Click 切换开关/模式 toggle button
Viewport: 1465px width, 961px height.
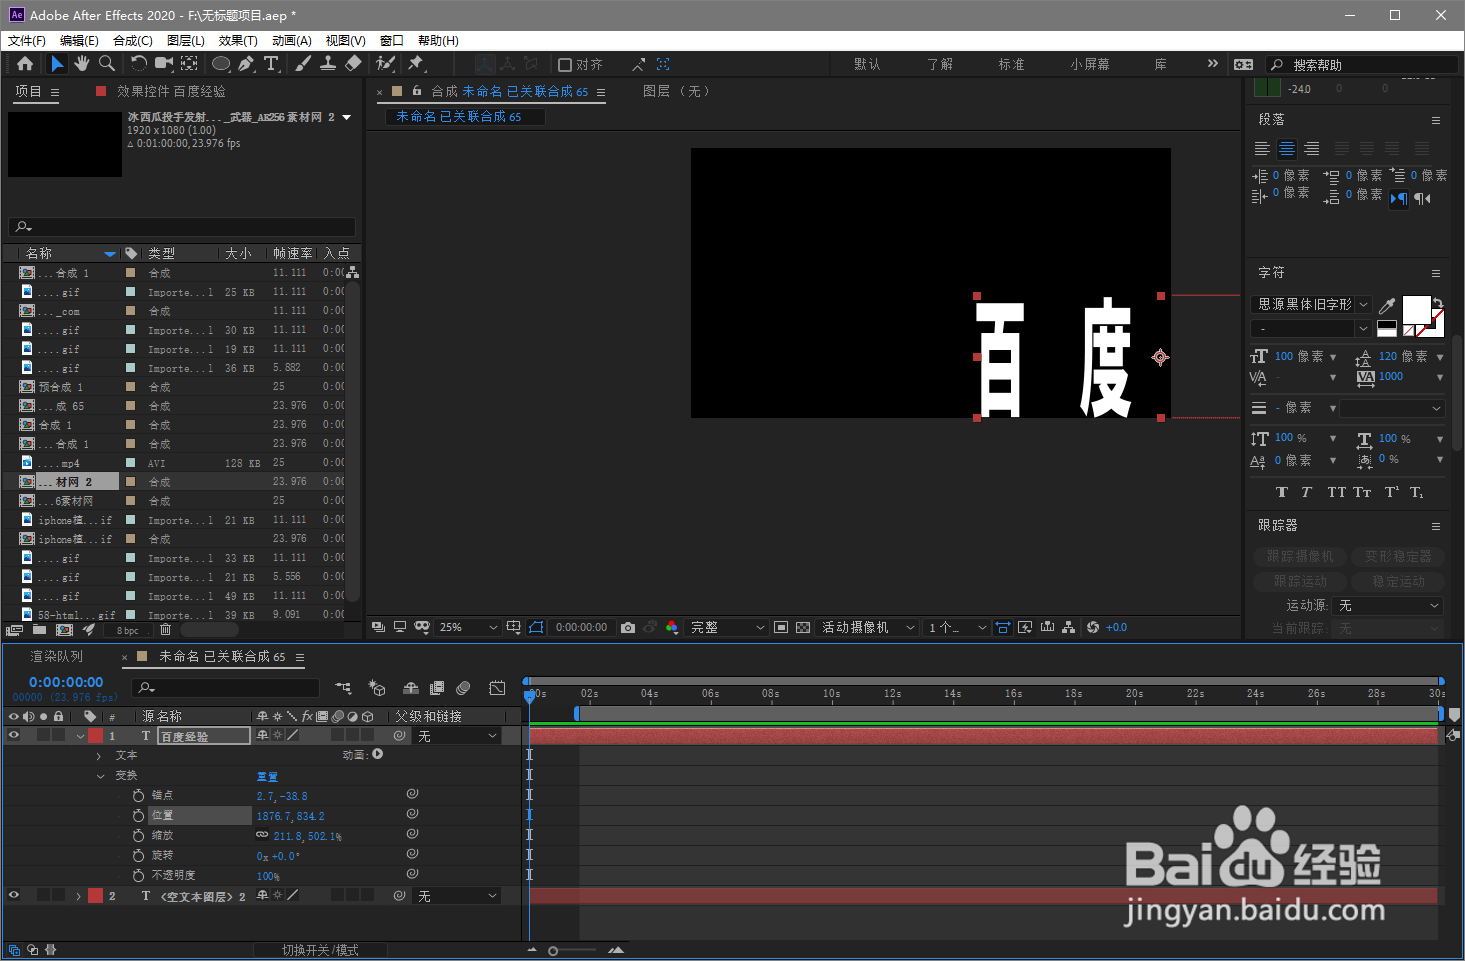[x=320, y=950]
